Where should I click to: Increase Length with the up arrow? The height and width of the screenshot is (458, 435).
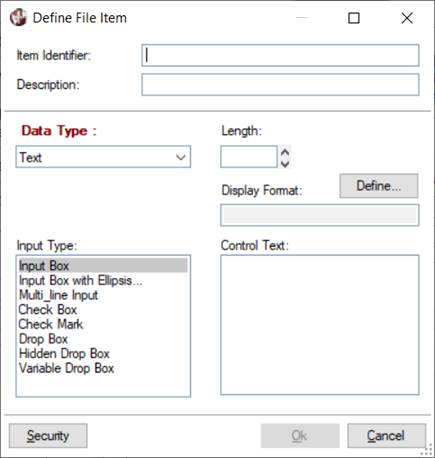click(x=285, y=152)
